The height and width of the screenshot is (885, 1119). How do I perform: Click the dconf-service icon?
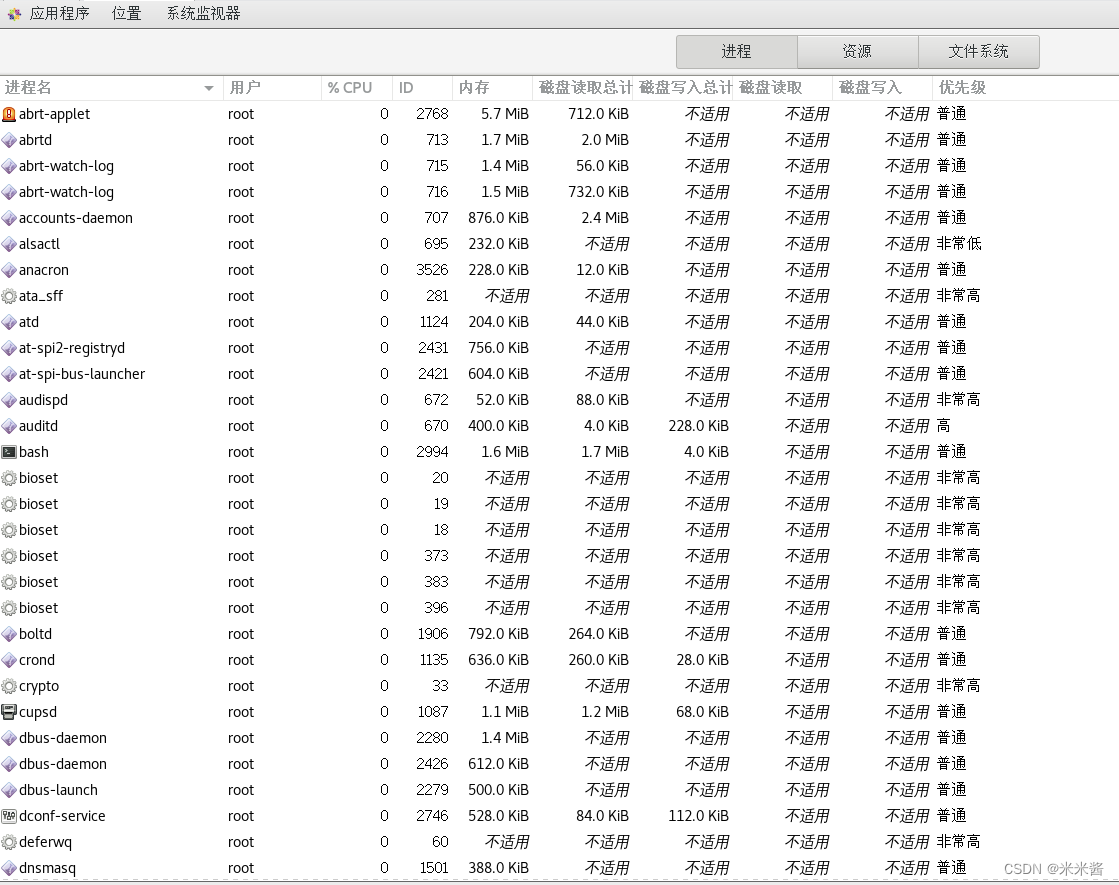pos(9,816)
